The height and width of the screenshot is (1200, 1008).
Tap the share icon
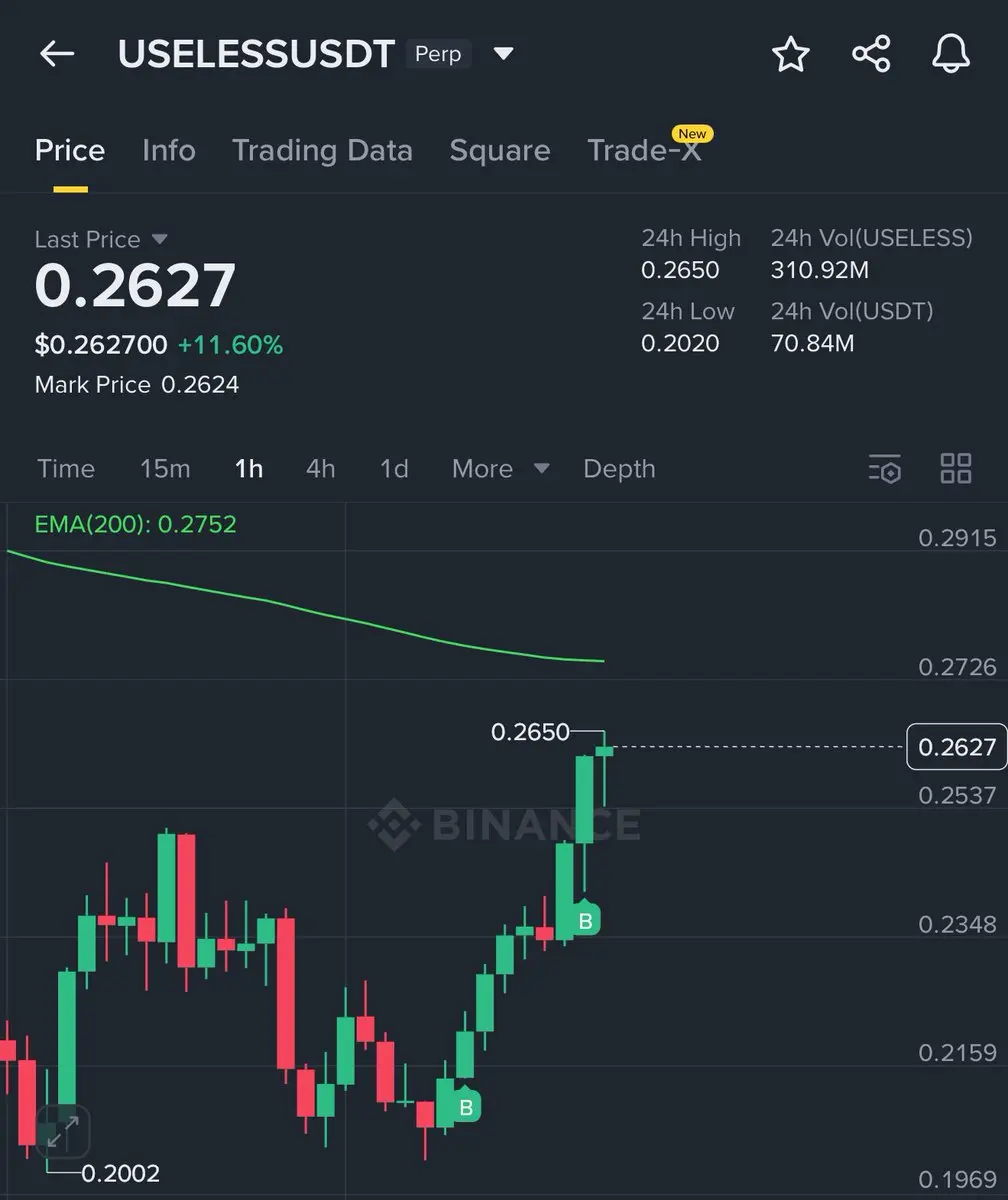coord(871,54)
